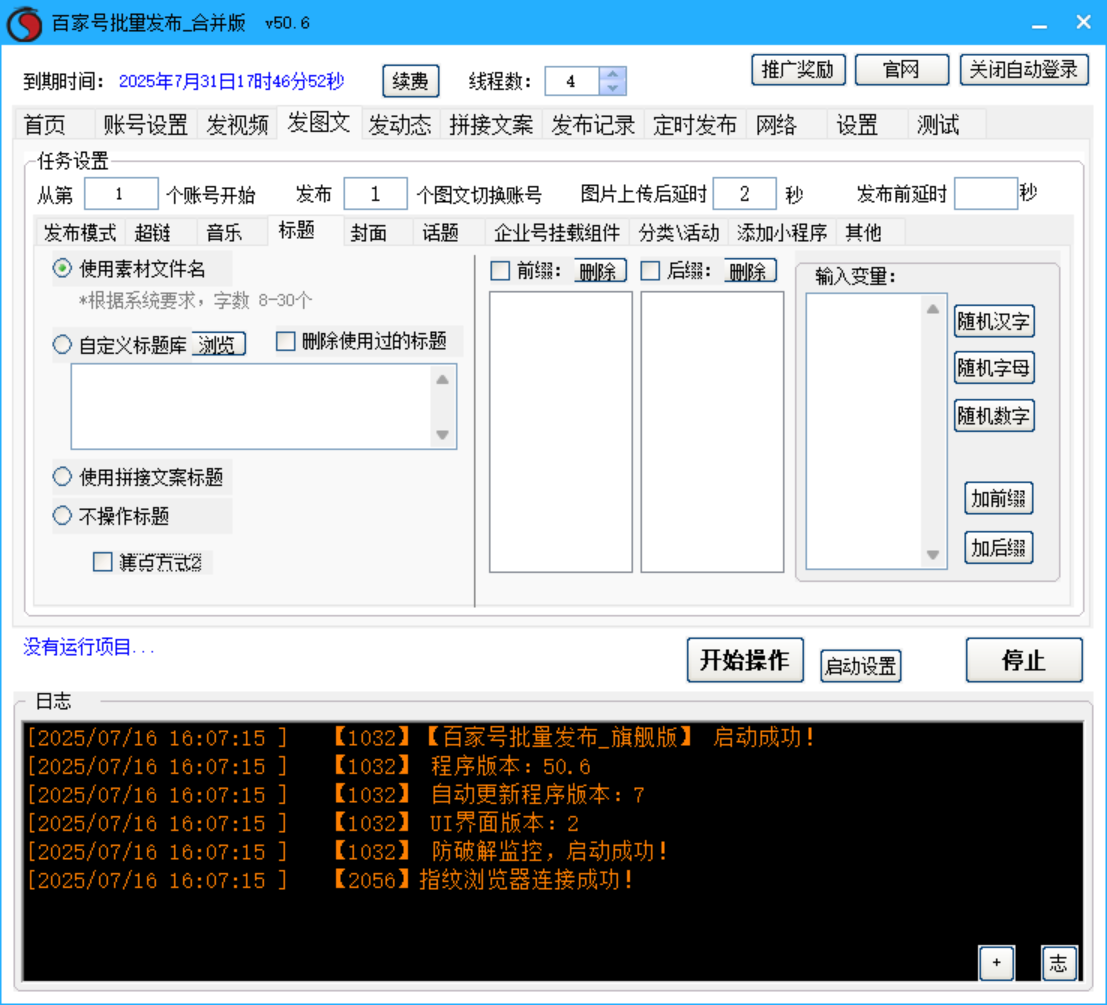
Task: Open the 发布模式 sub-tab
Action: point(80,232)
